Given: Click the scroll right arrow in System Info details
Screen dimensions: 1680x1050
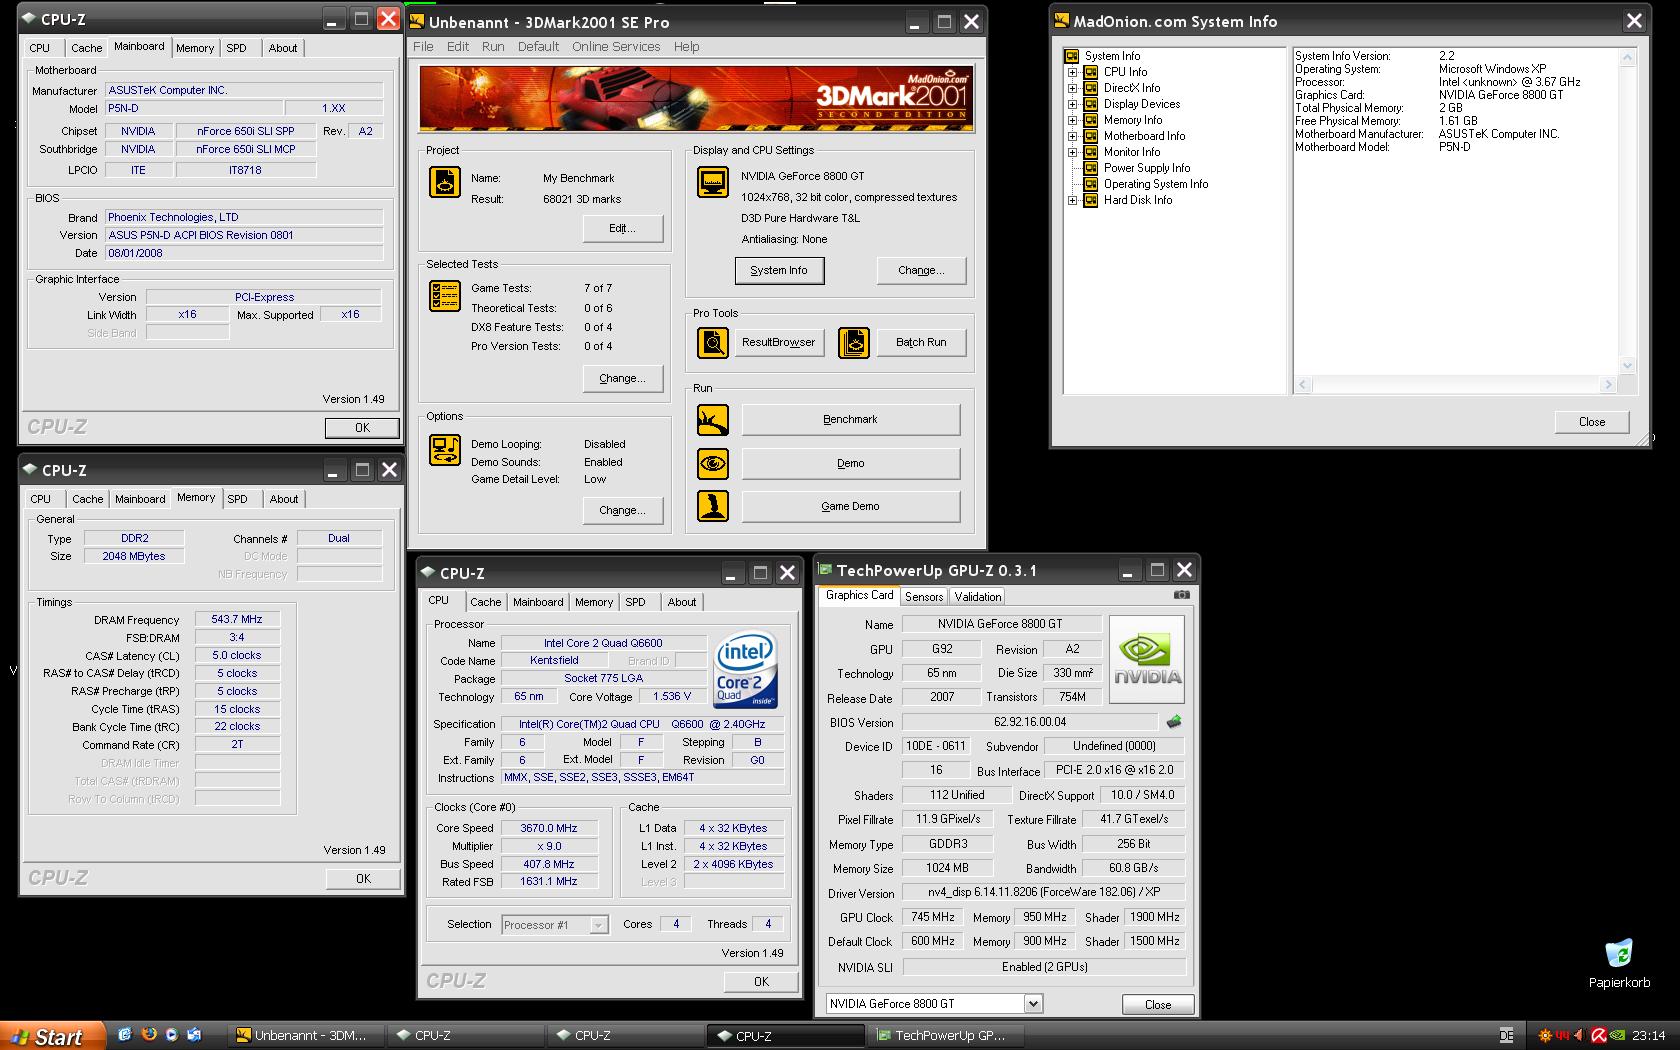Looking at the screenshot, I should click(1608, 385).
